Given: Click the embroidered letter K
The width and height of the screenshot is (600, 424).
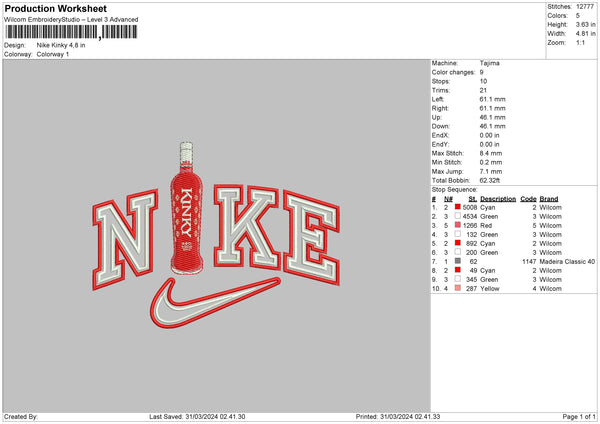Looking at the screenshot, I should [246, 227].
